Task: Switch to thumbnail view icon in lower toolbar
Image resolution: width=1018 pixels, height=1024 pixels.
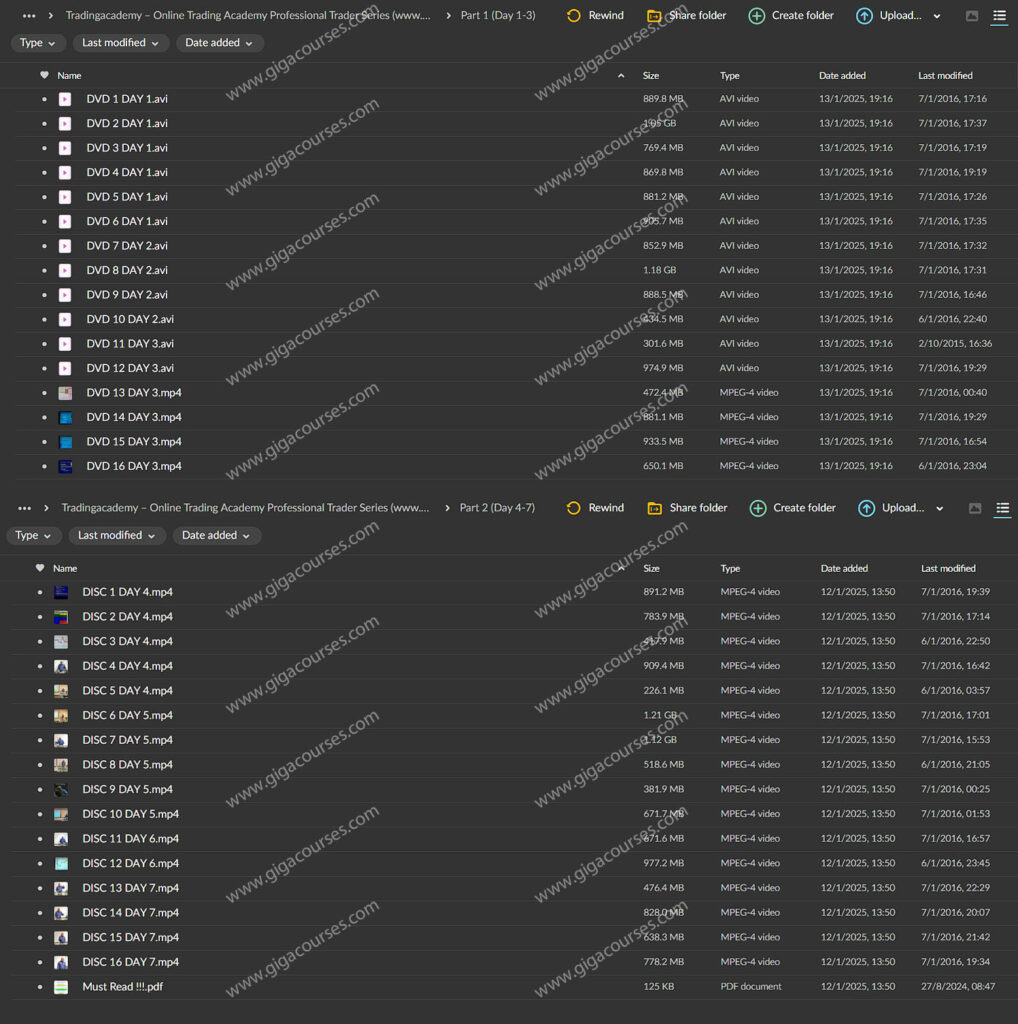Action: [975, 508]
